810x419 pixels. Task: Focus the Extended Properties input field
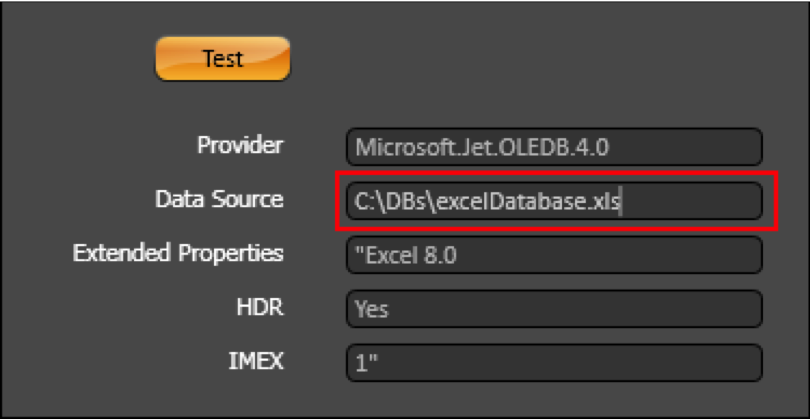pos(554,255)
